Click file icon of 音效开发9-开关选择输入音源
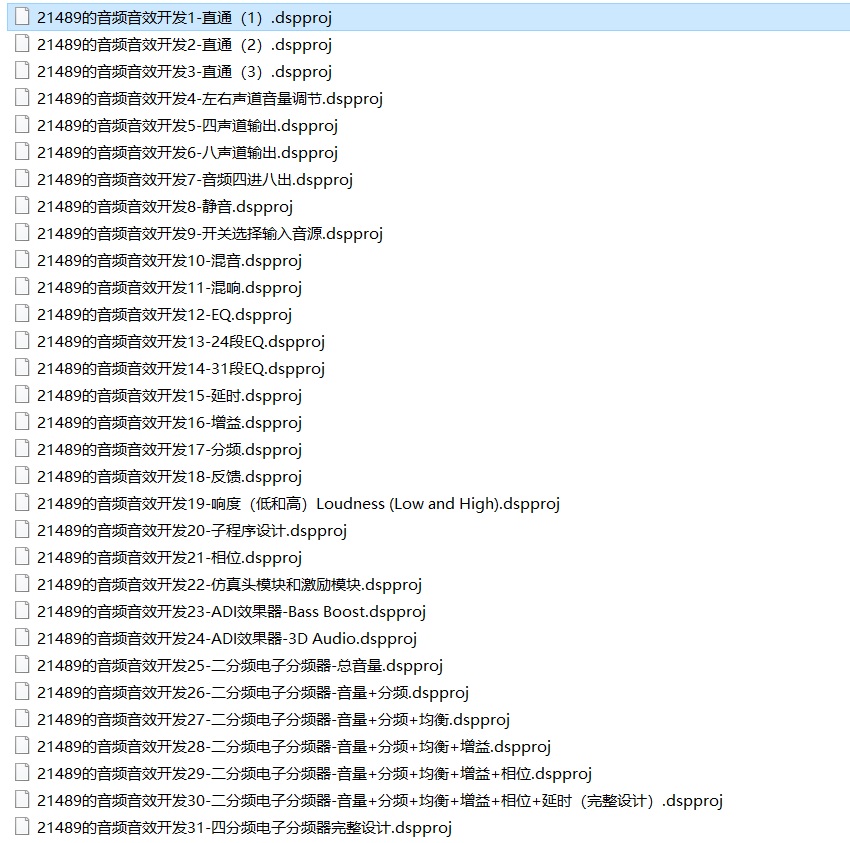Viewport: 850px width, 843px height. pyautogui.click(x=22, y=233)
